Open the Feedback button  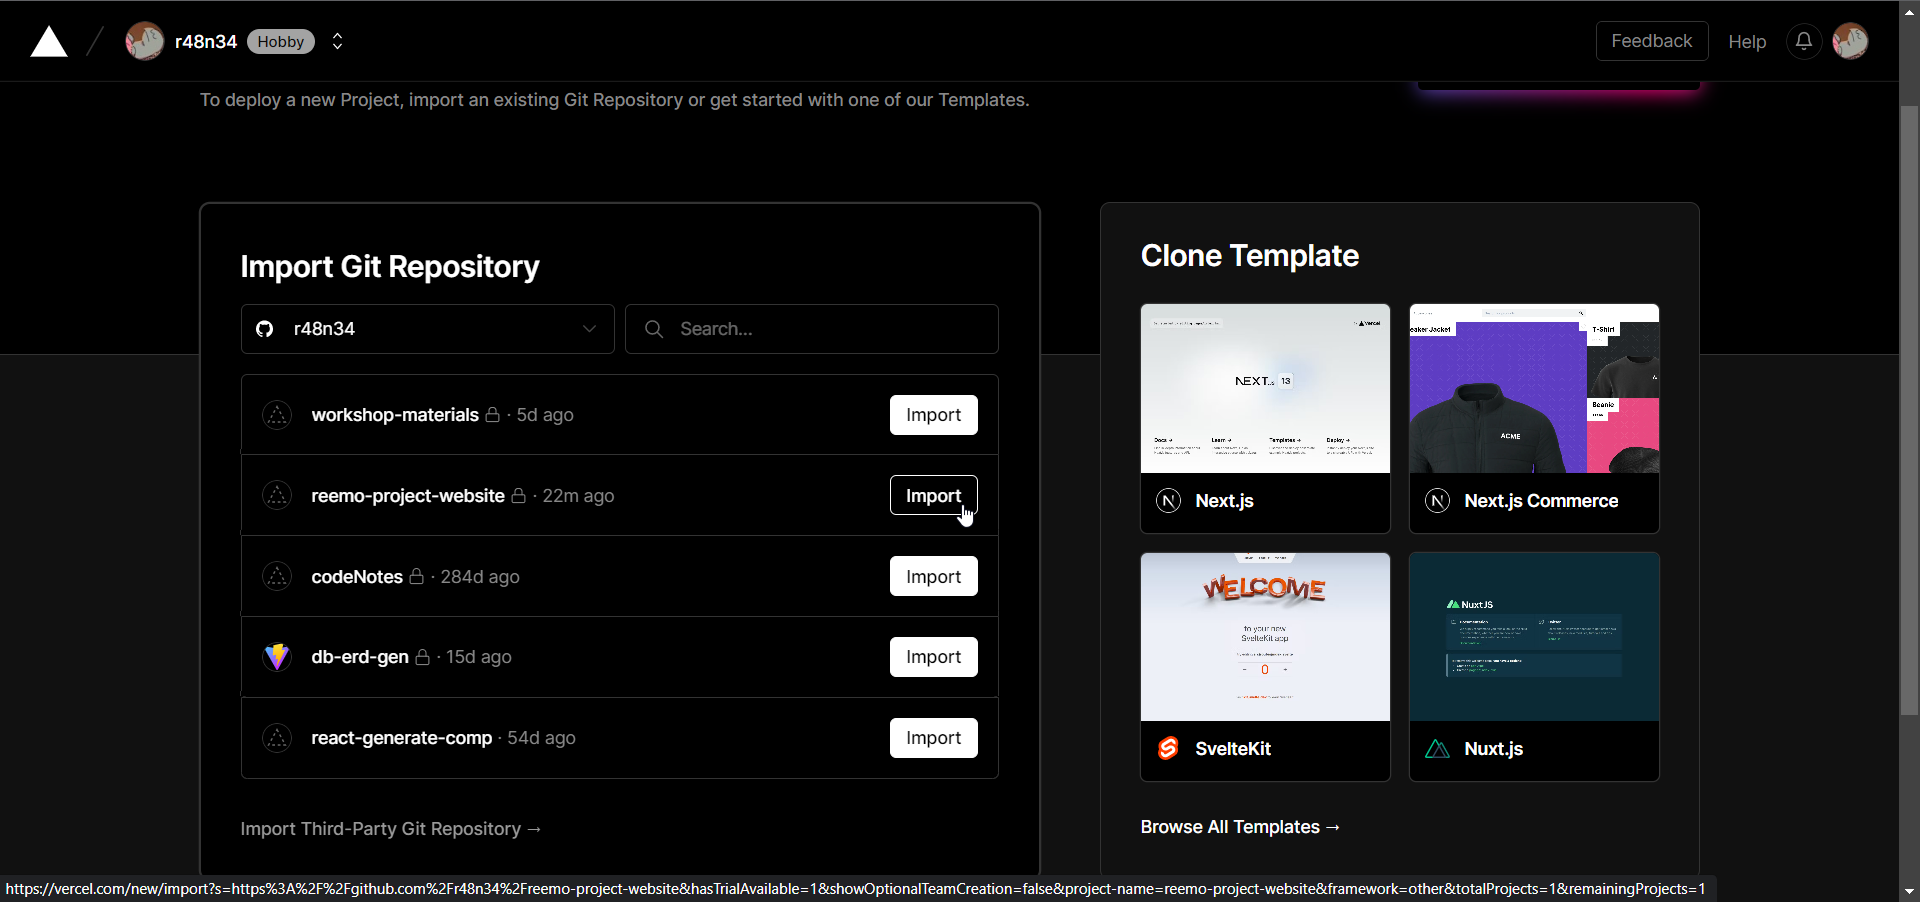click(x=1652, y=41)
